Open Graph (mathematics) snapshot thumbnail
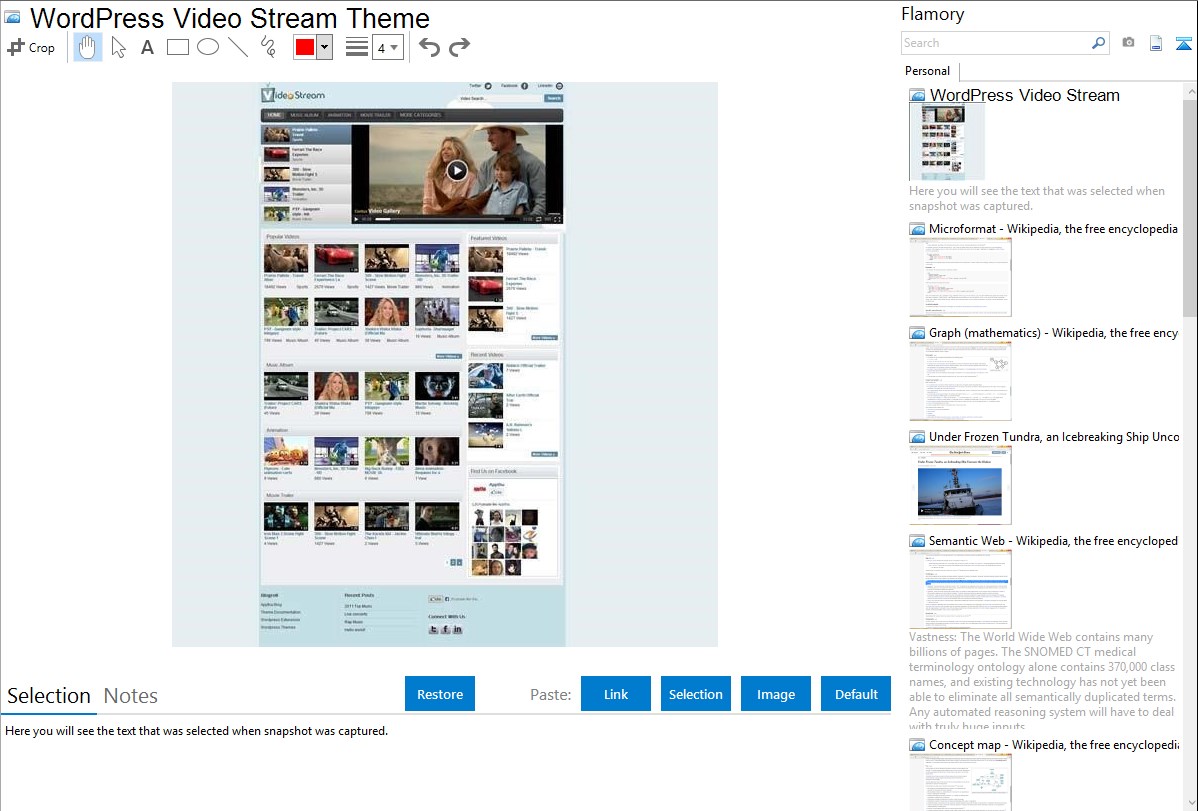 coord(960,381)
